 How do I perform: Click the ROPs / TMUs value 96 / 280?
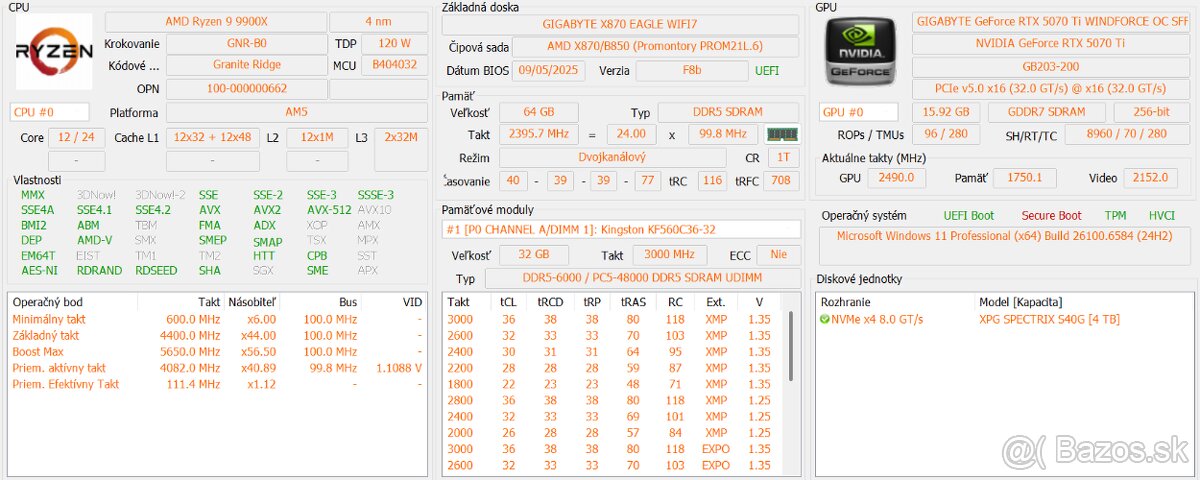pos(946,134)
